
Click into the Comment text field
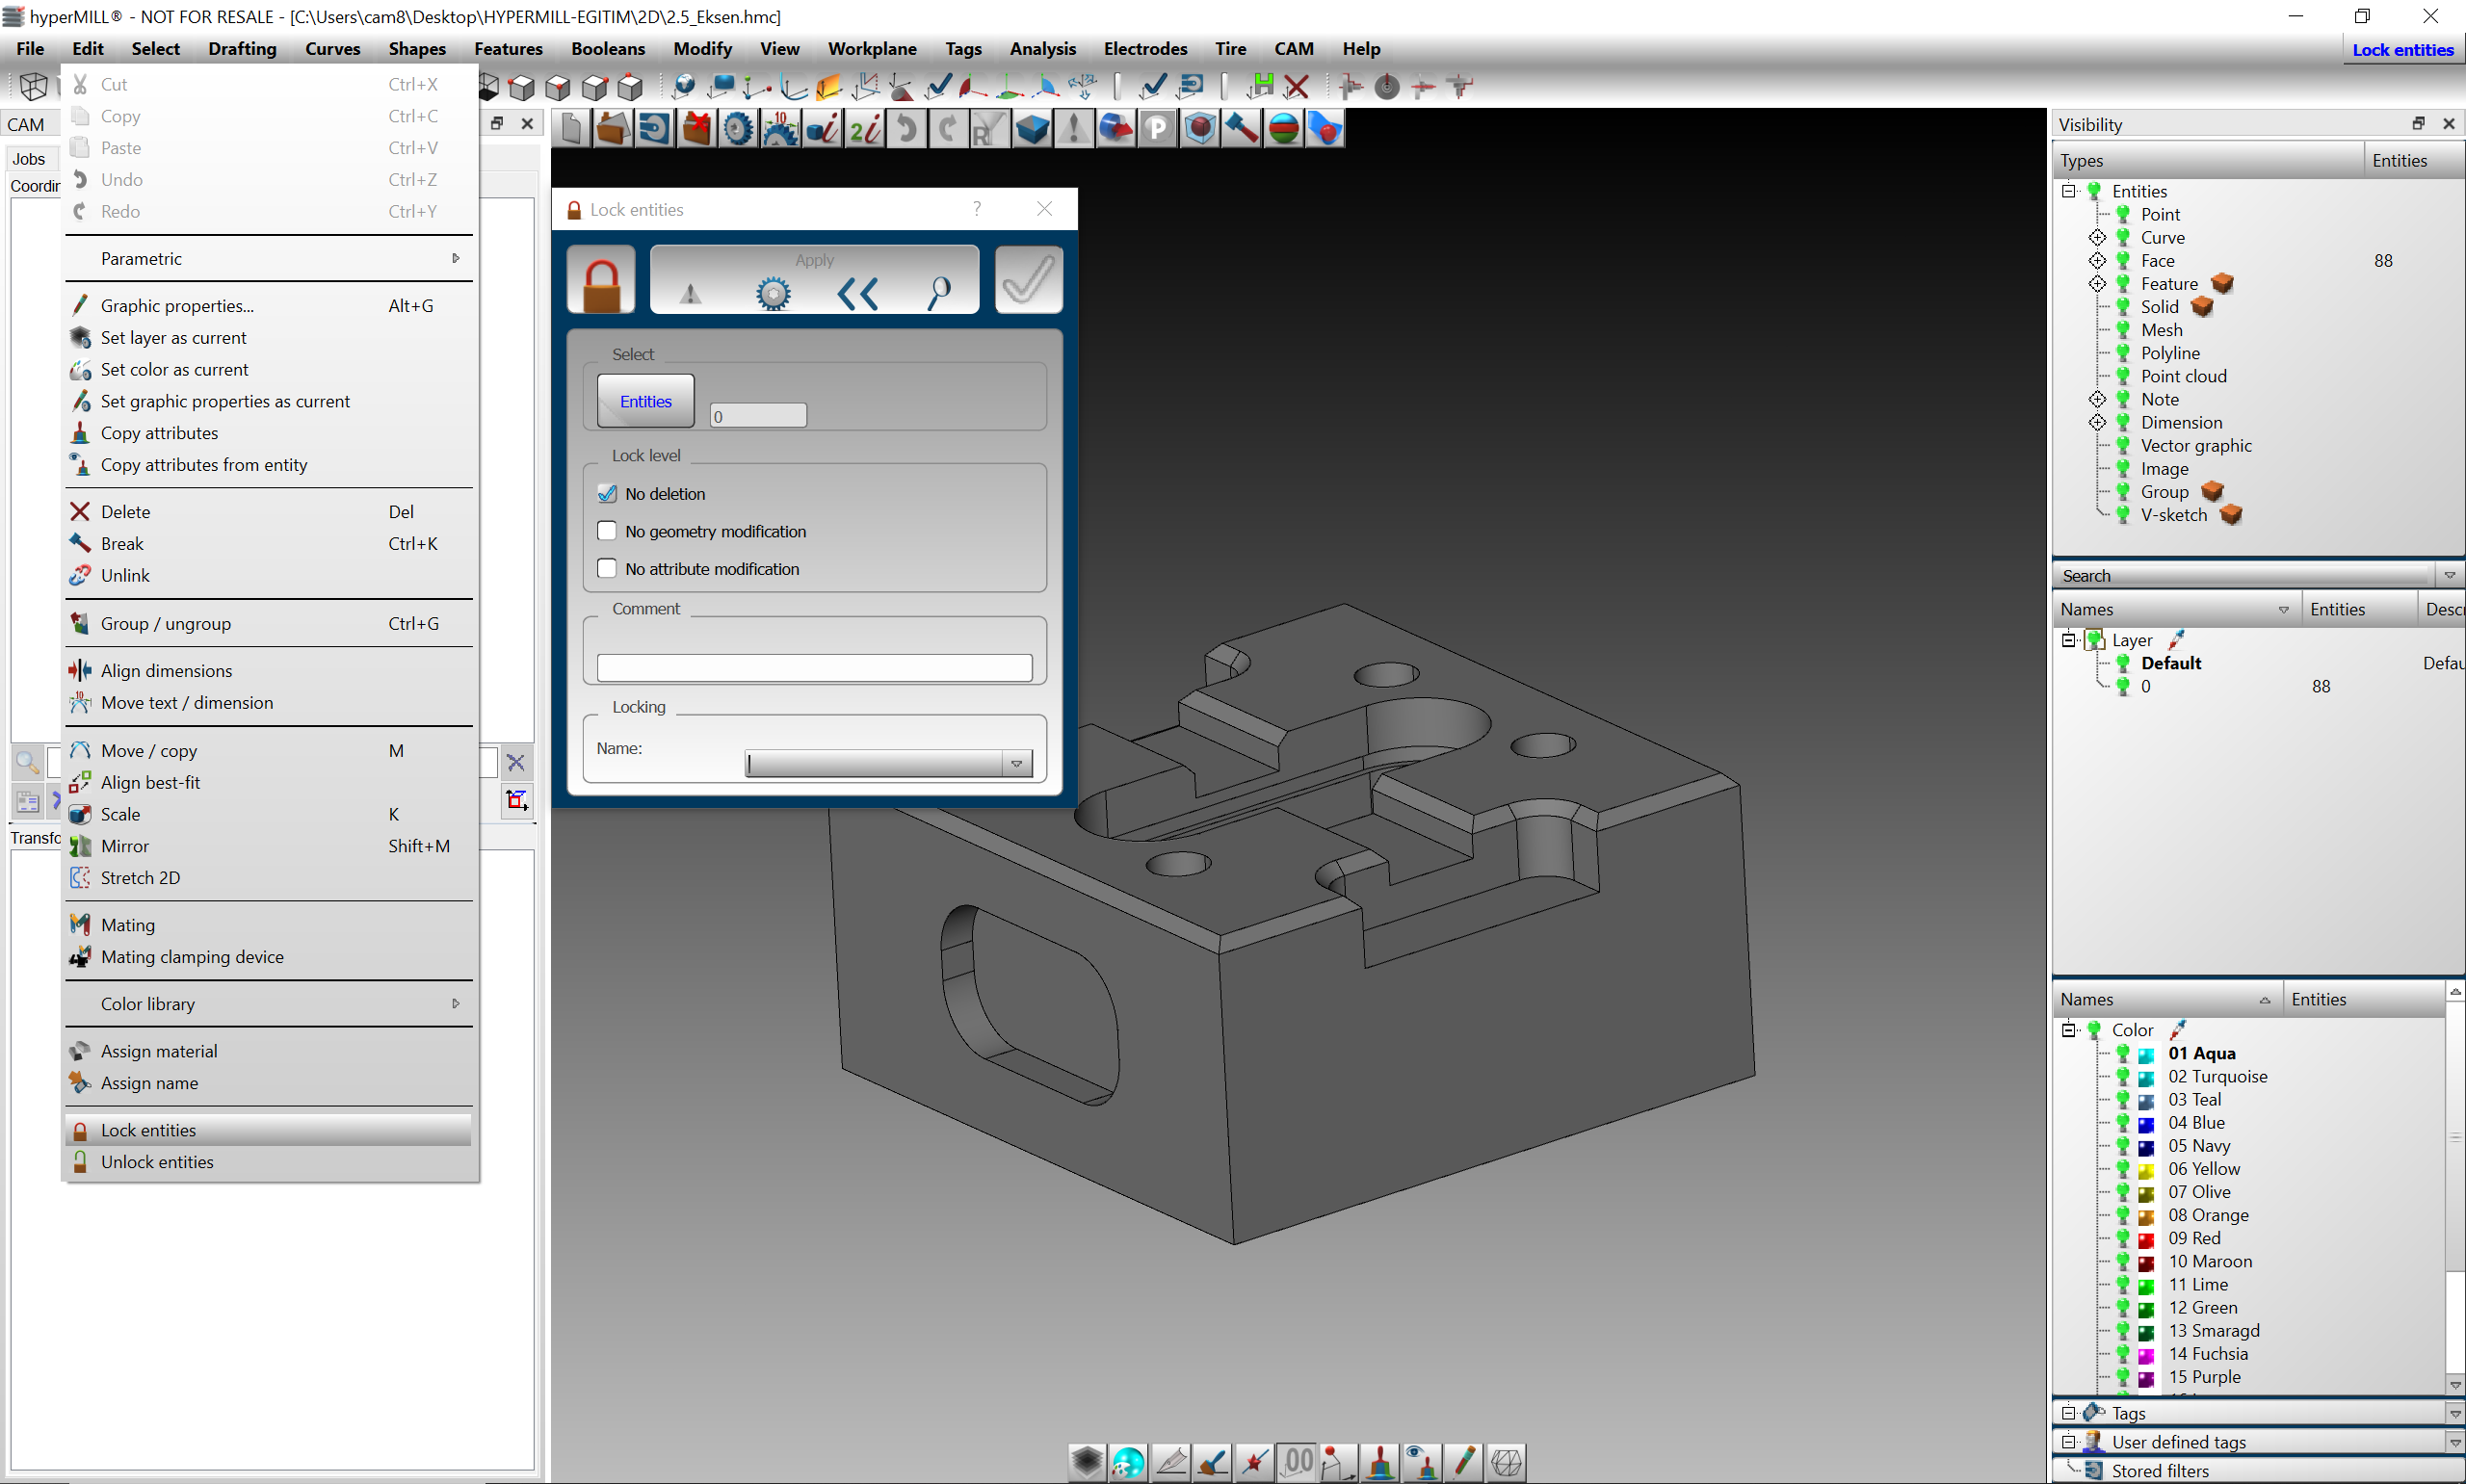click(814, 668)
